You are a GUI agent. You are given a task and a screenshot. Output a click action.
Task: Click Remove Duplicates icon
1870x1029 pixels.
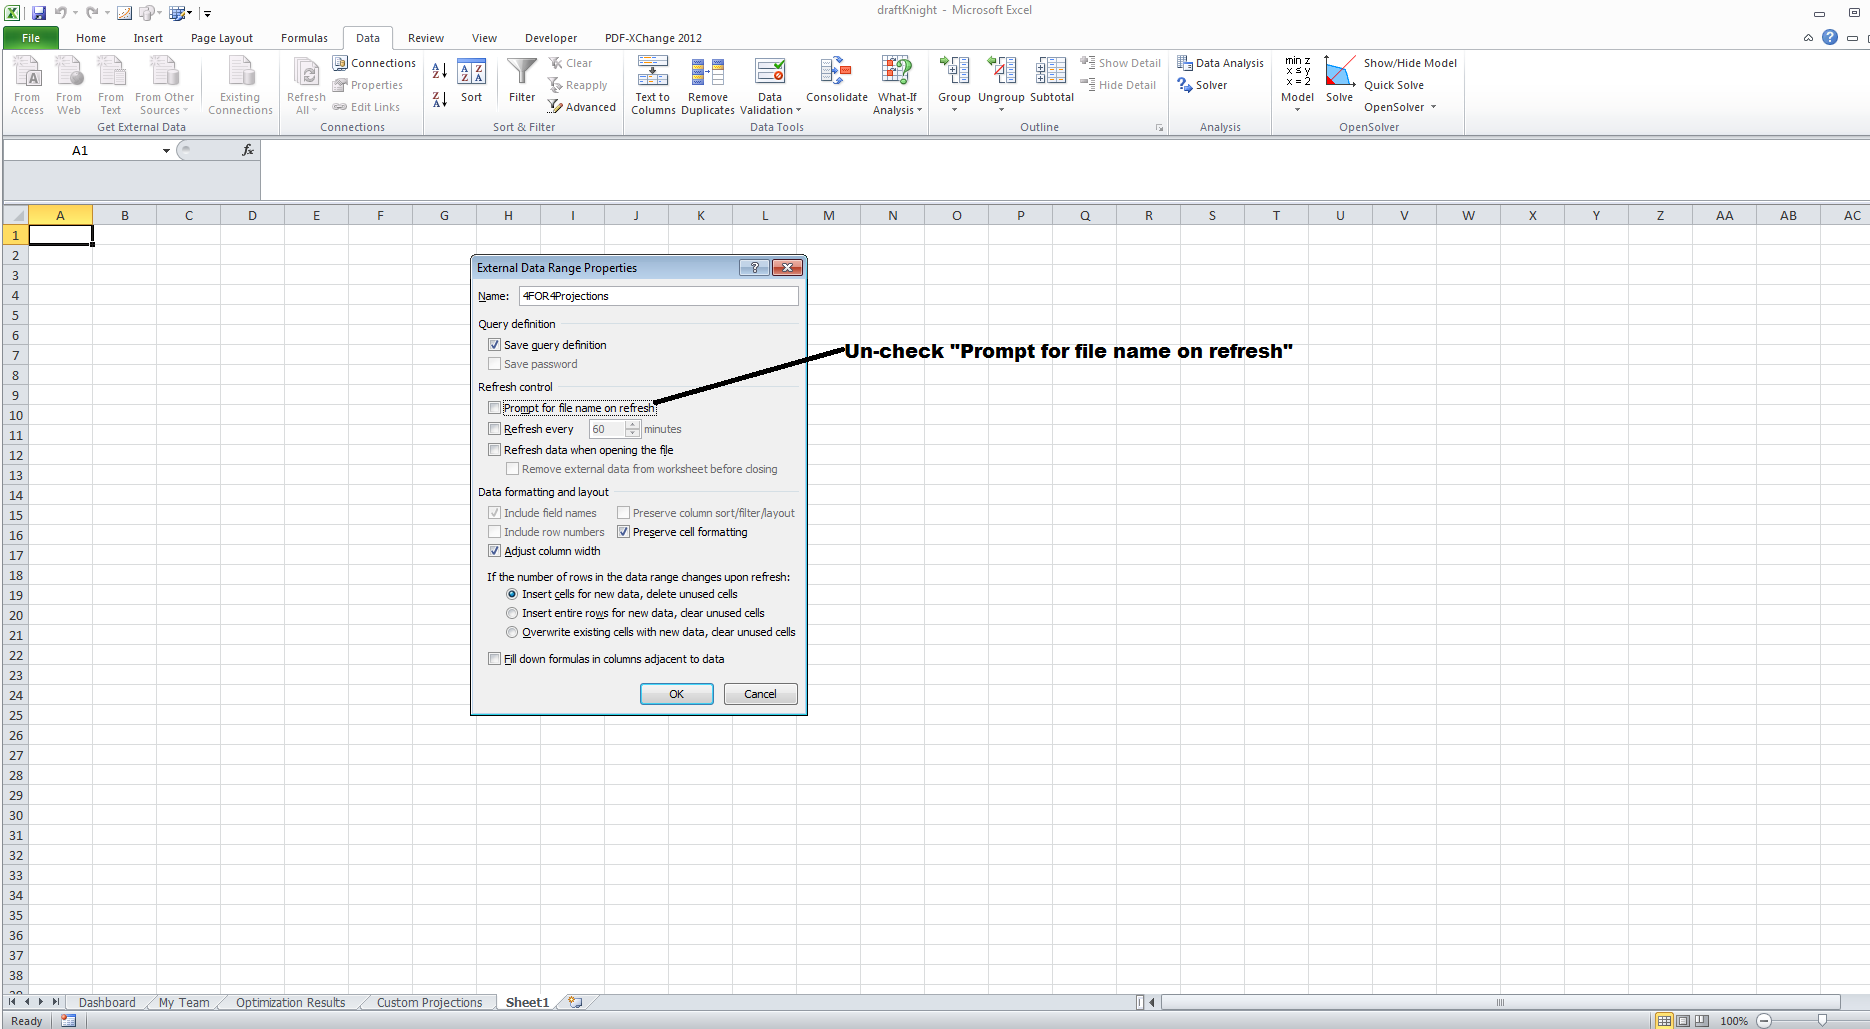click(x=708, y=86)
